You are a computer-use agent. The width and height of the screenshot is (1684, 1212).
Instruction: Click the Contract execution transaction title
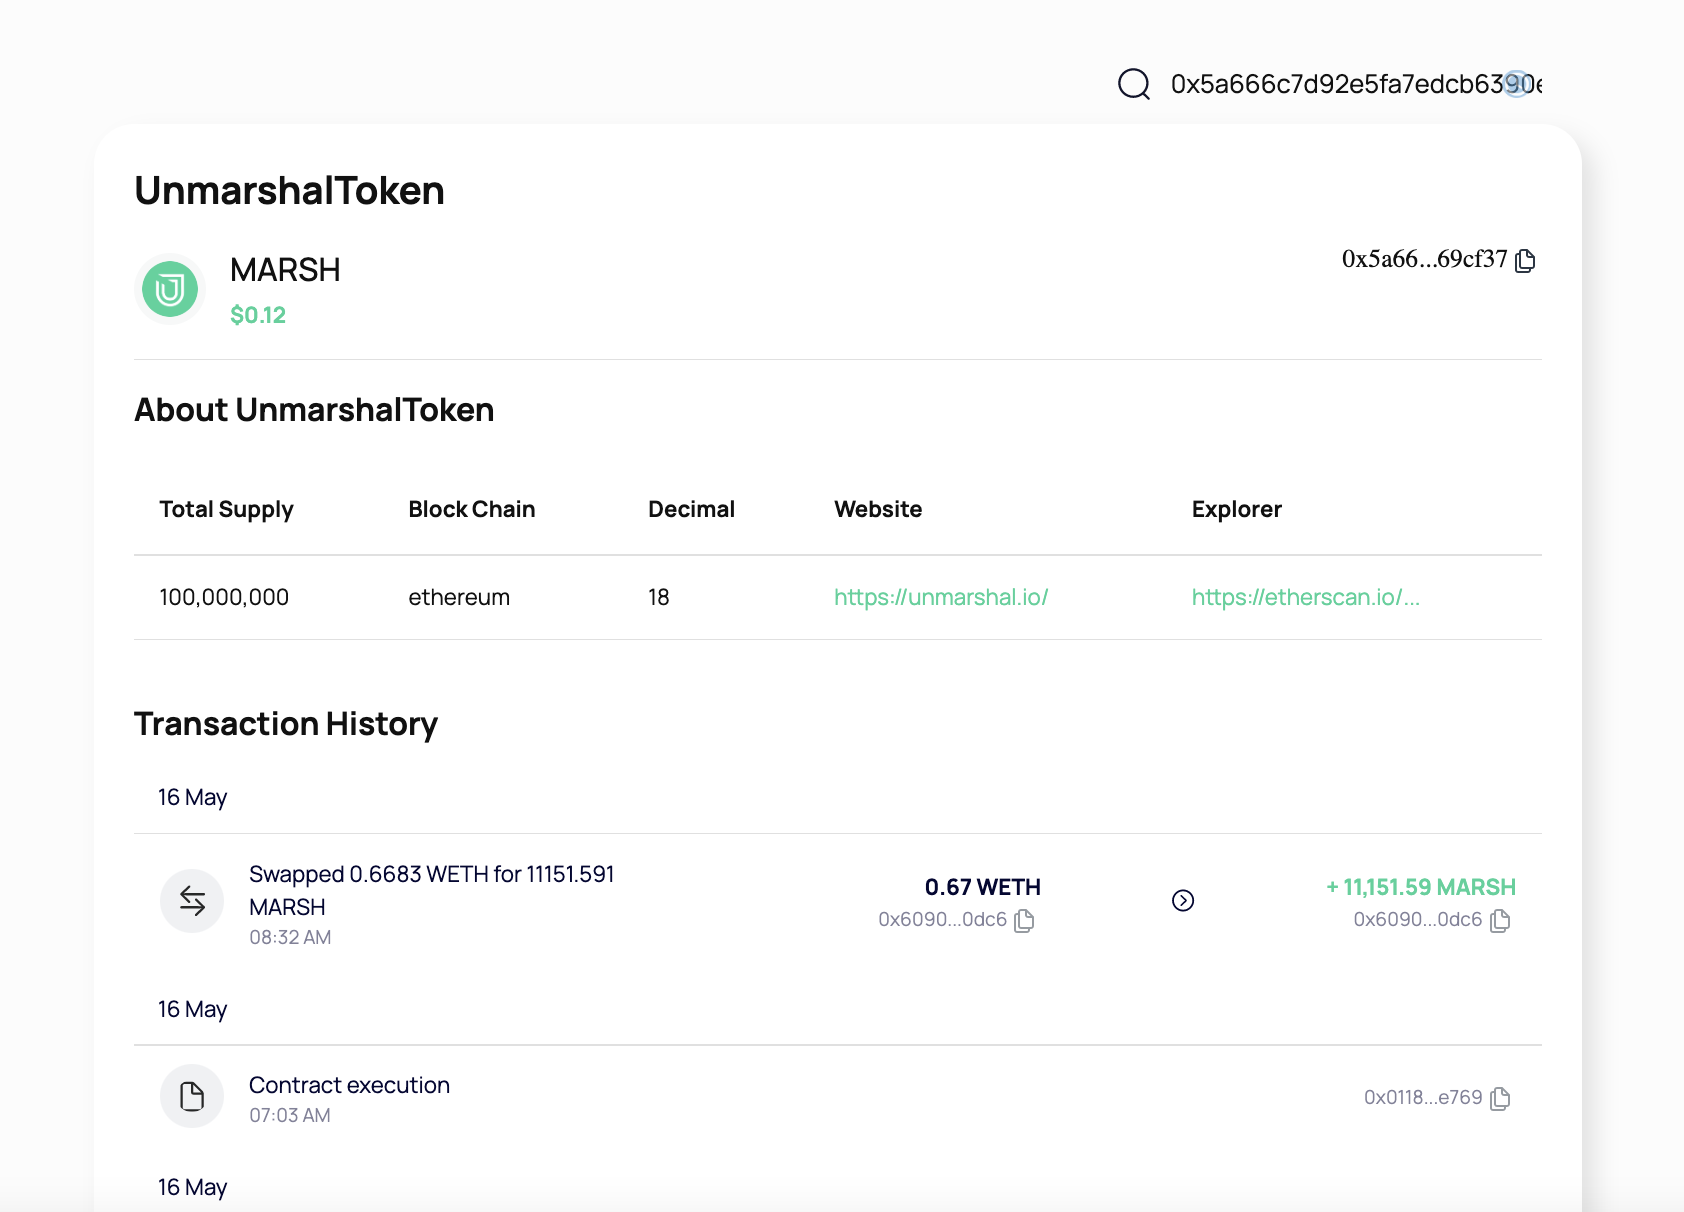(x=349, y=1085)
